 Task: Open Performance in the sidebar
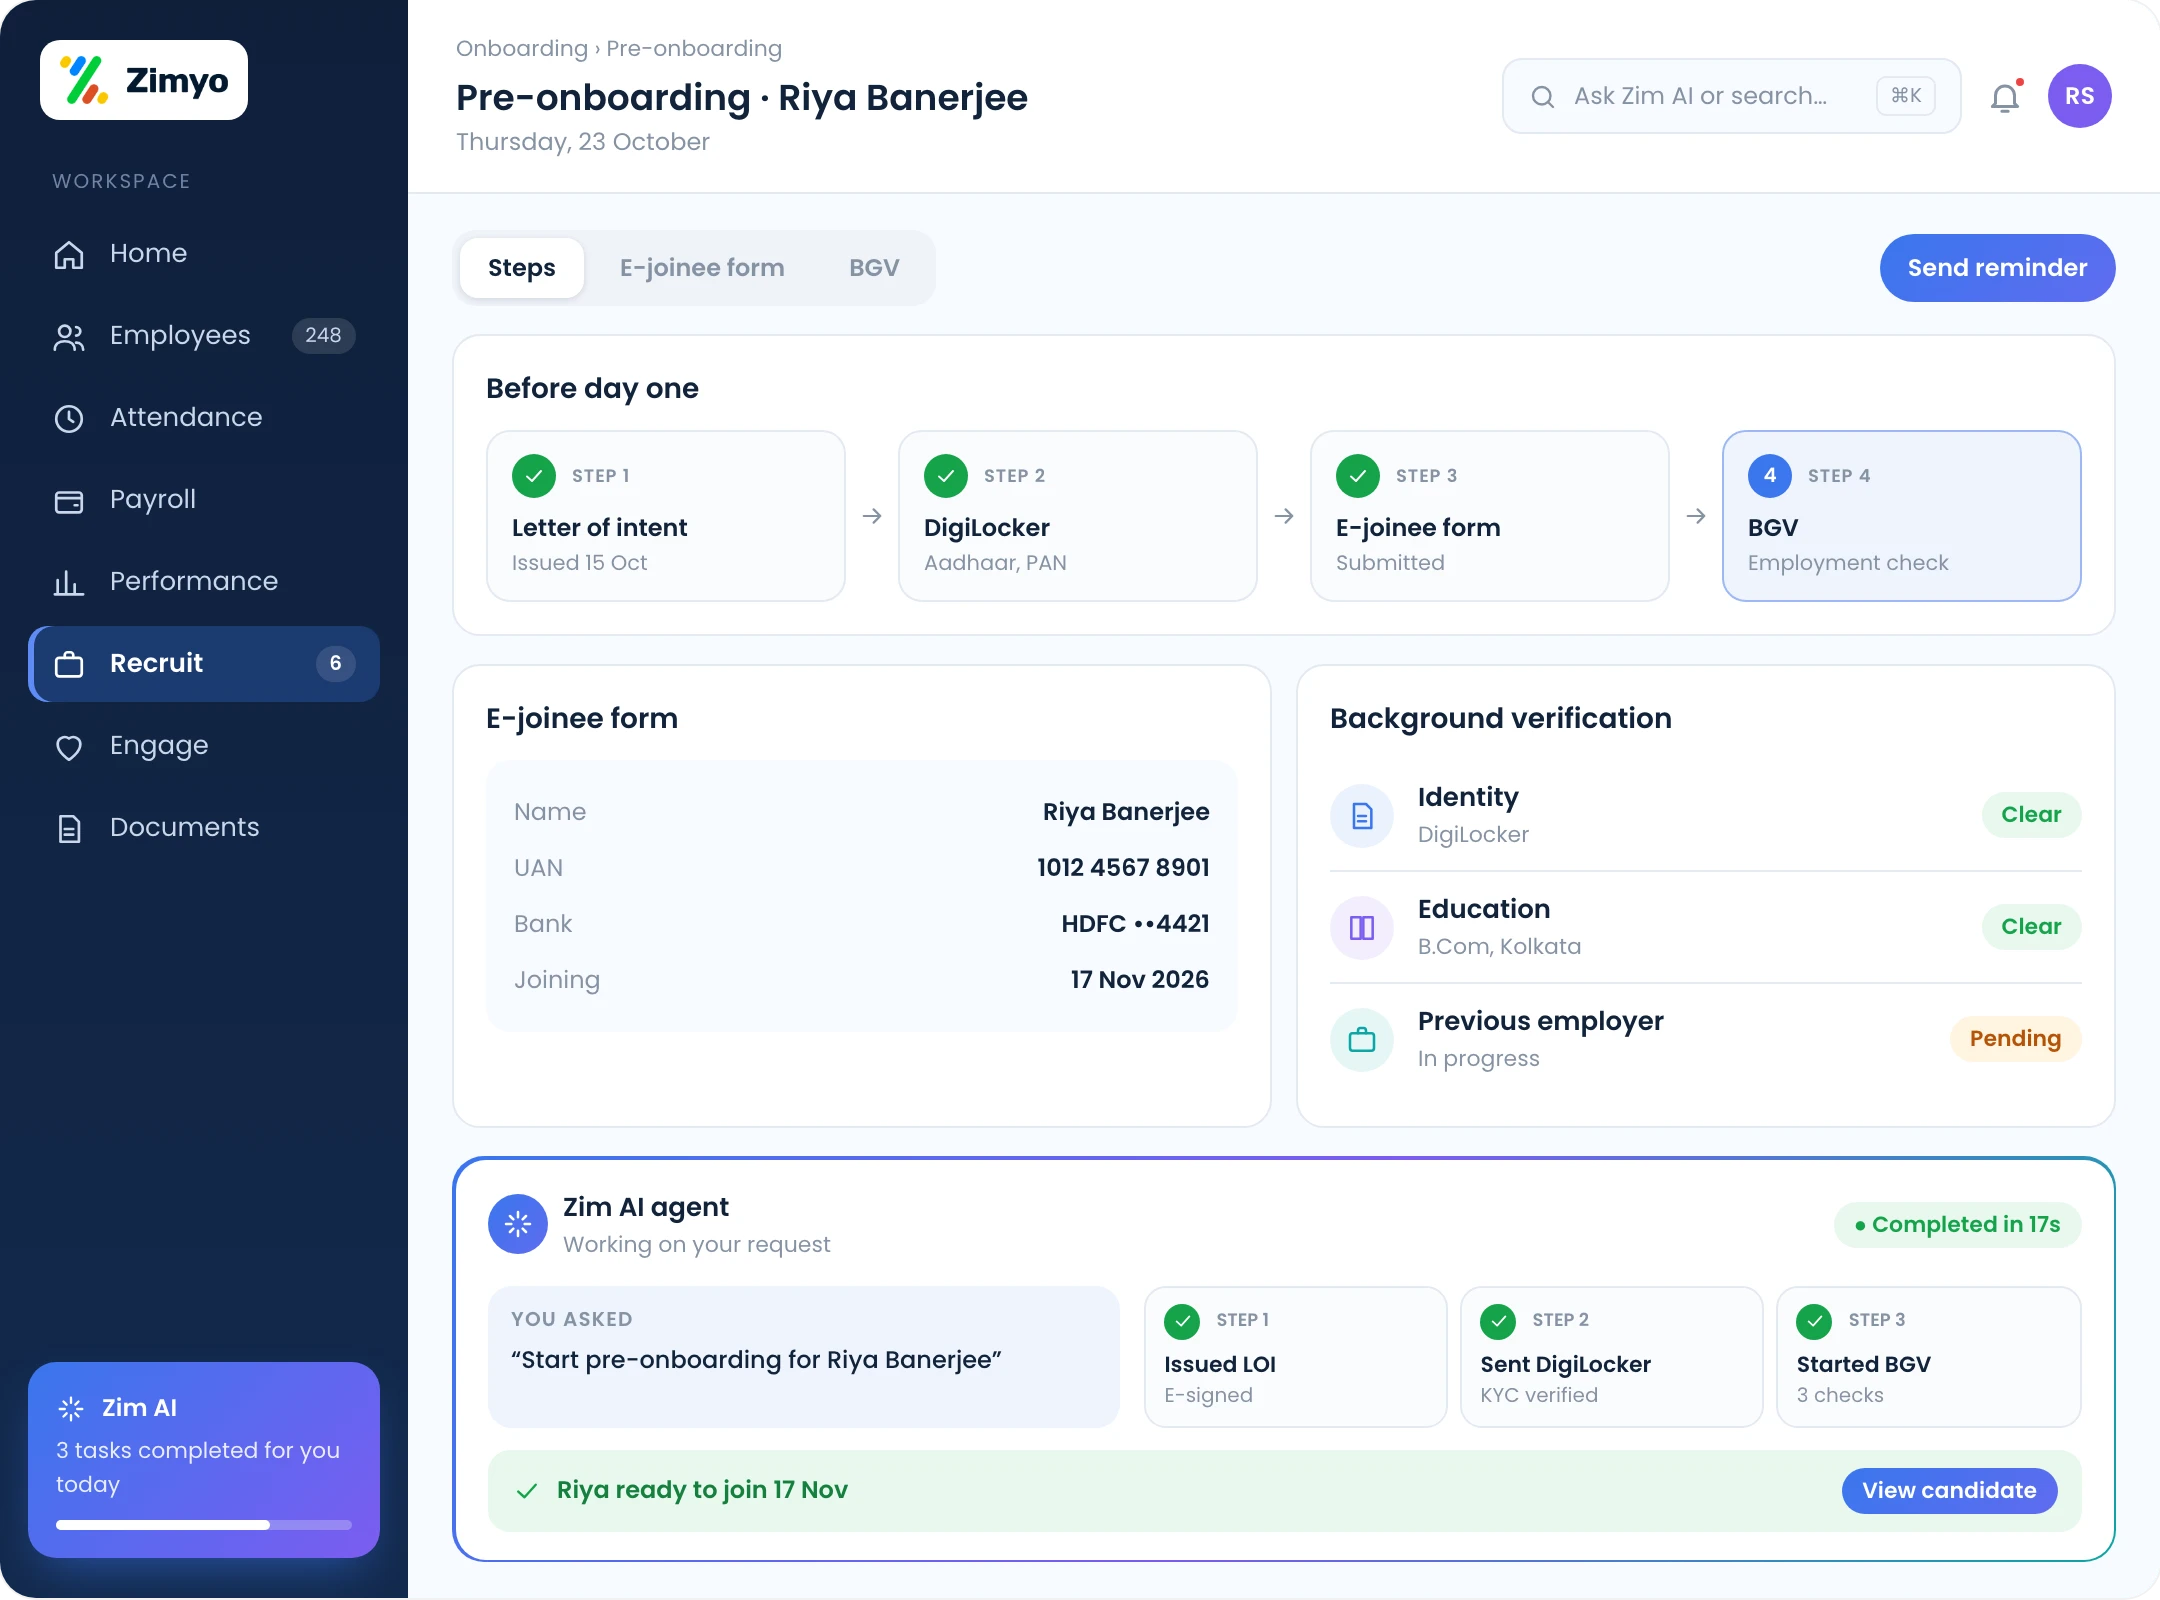click(x=204, y=582)
